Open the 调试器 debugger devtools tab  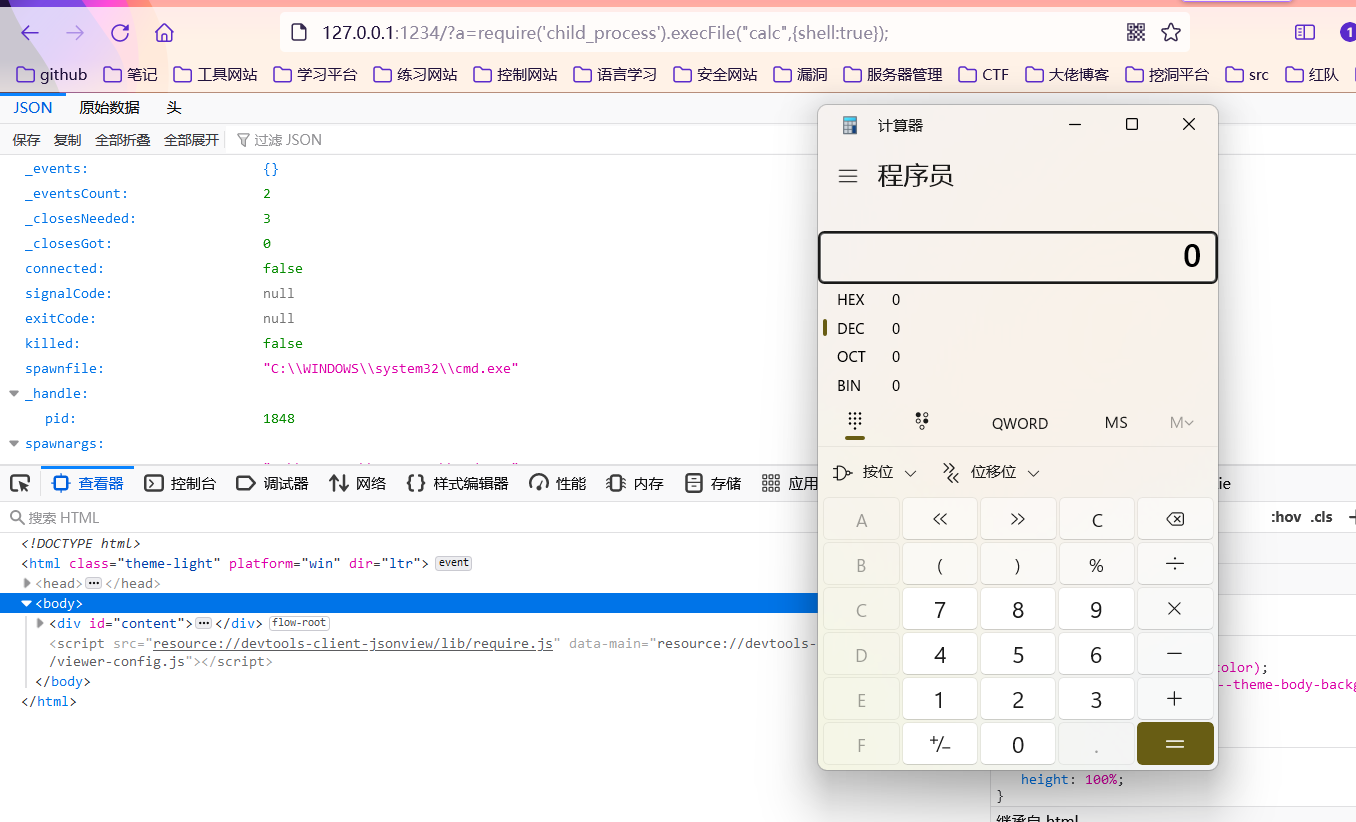(272, 484)
